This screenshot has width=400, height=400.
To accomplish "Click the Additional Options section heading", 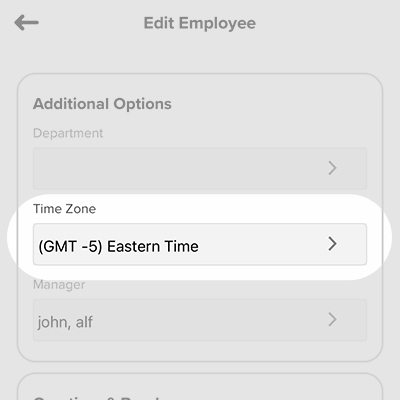I will pyautogui.click(x=102, y=104).
